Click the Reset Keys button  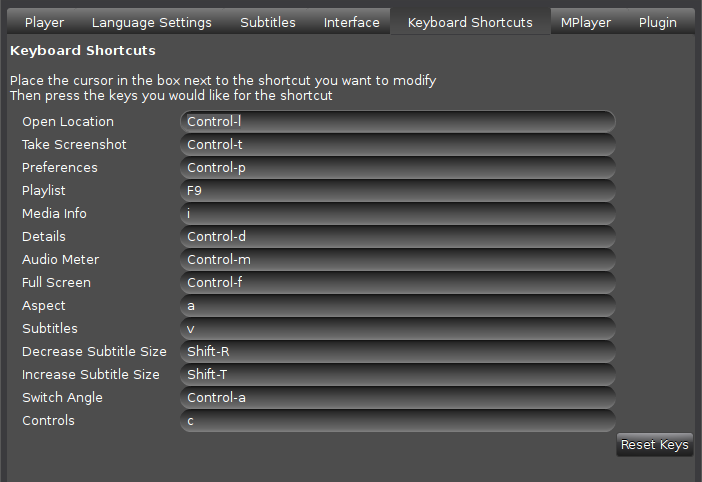(655, 444)
